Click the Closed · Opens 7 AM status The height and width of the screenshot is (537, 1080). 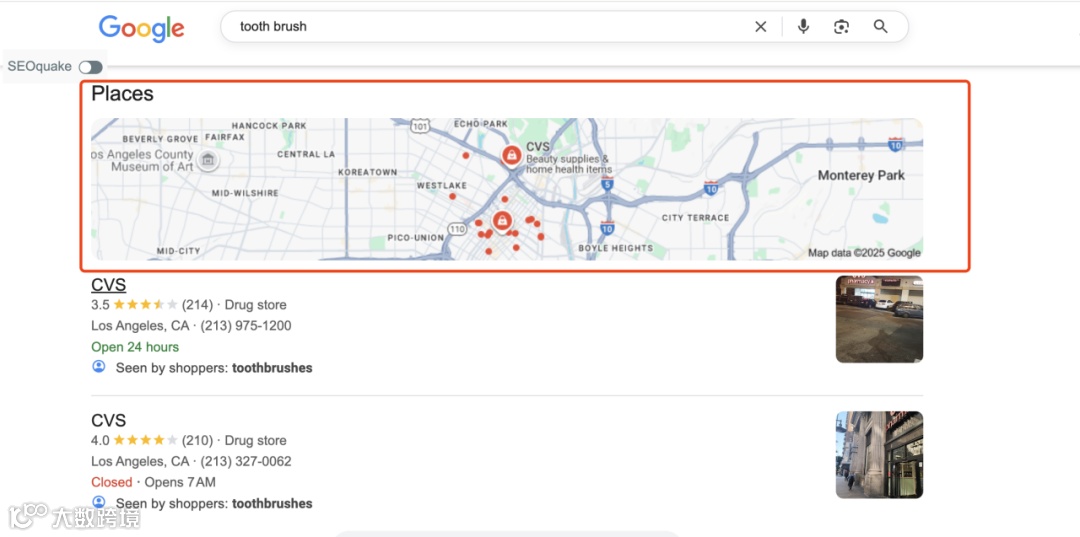(153, 482)
